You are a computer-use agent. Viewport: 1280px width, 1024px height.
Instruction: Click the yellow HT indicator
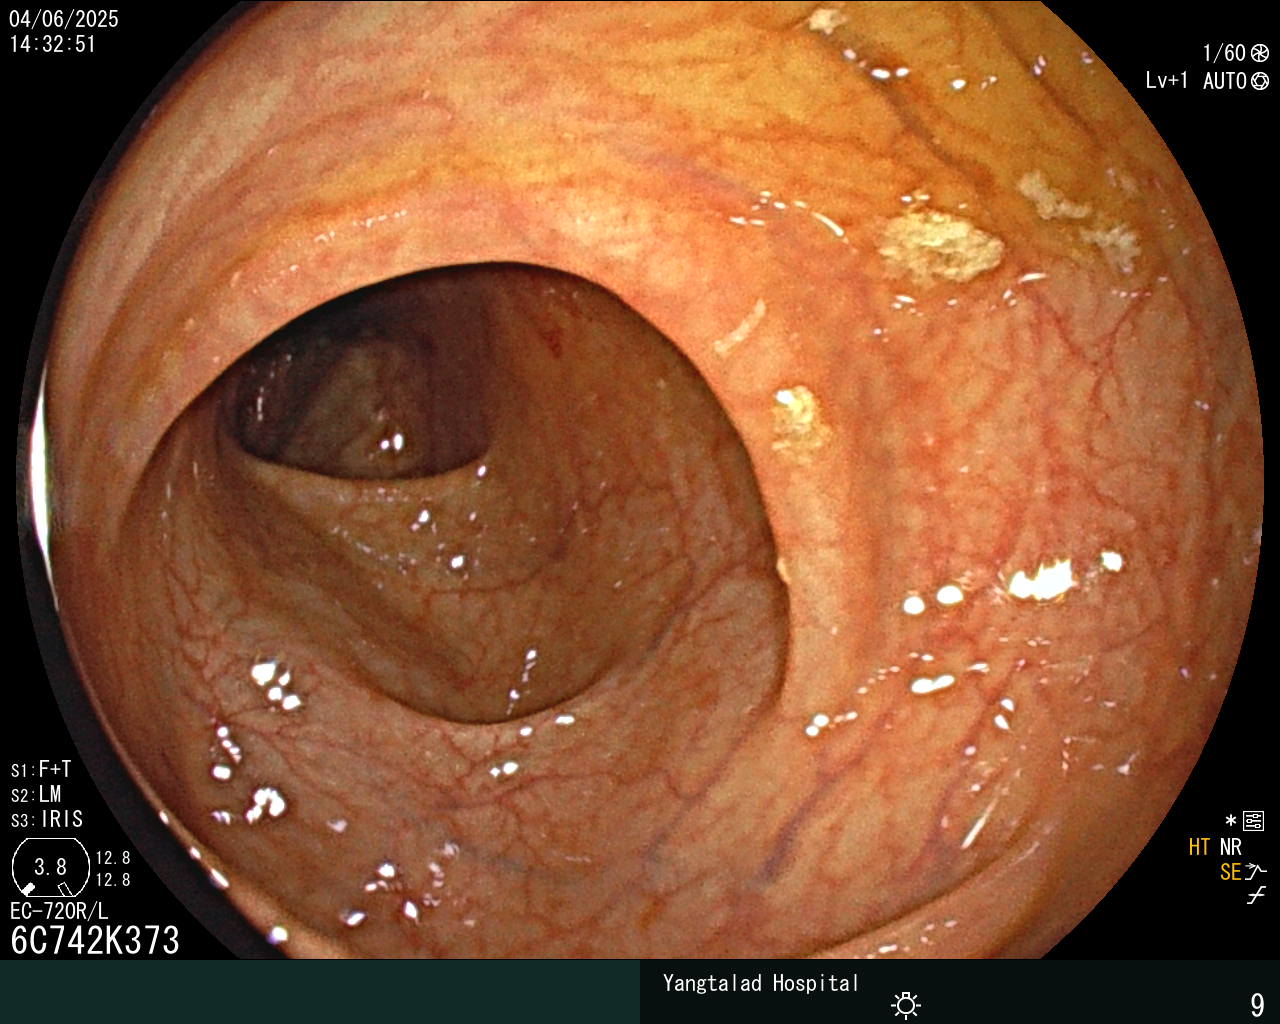click(1199, 847)
